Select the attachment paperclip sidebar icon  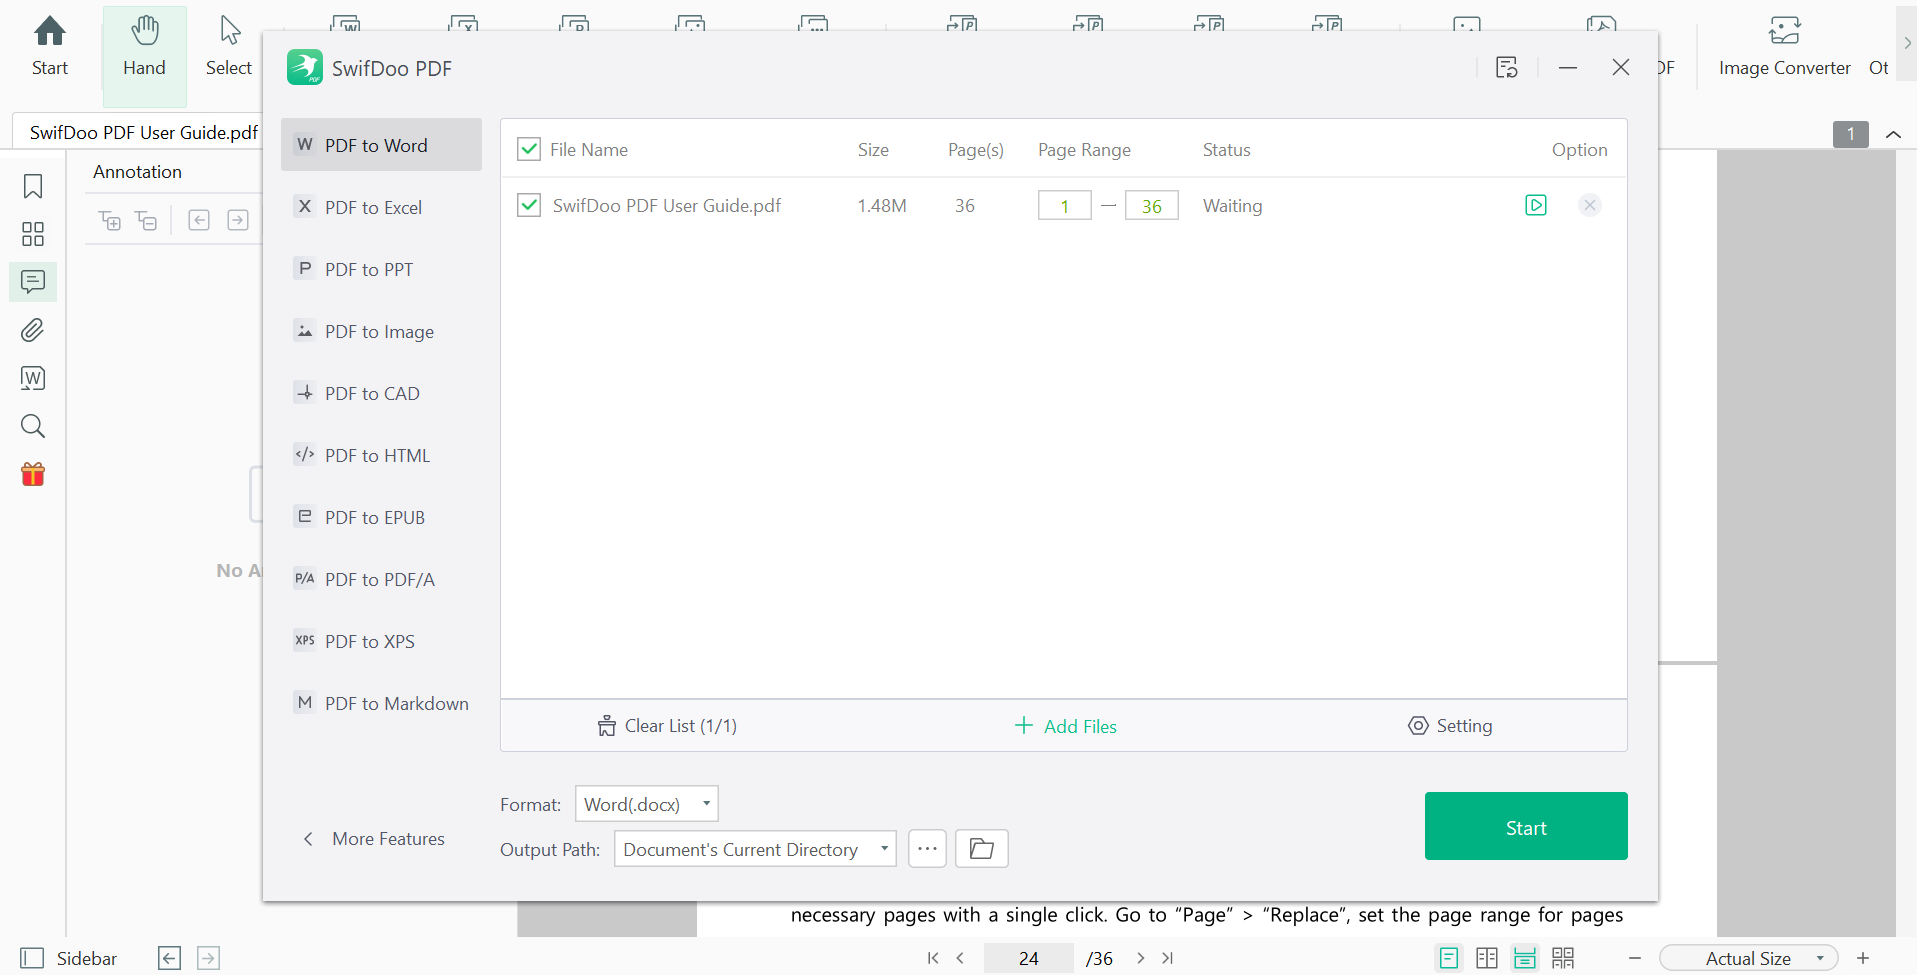click(33, 330)
